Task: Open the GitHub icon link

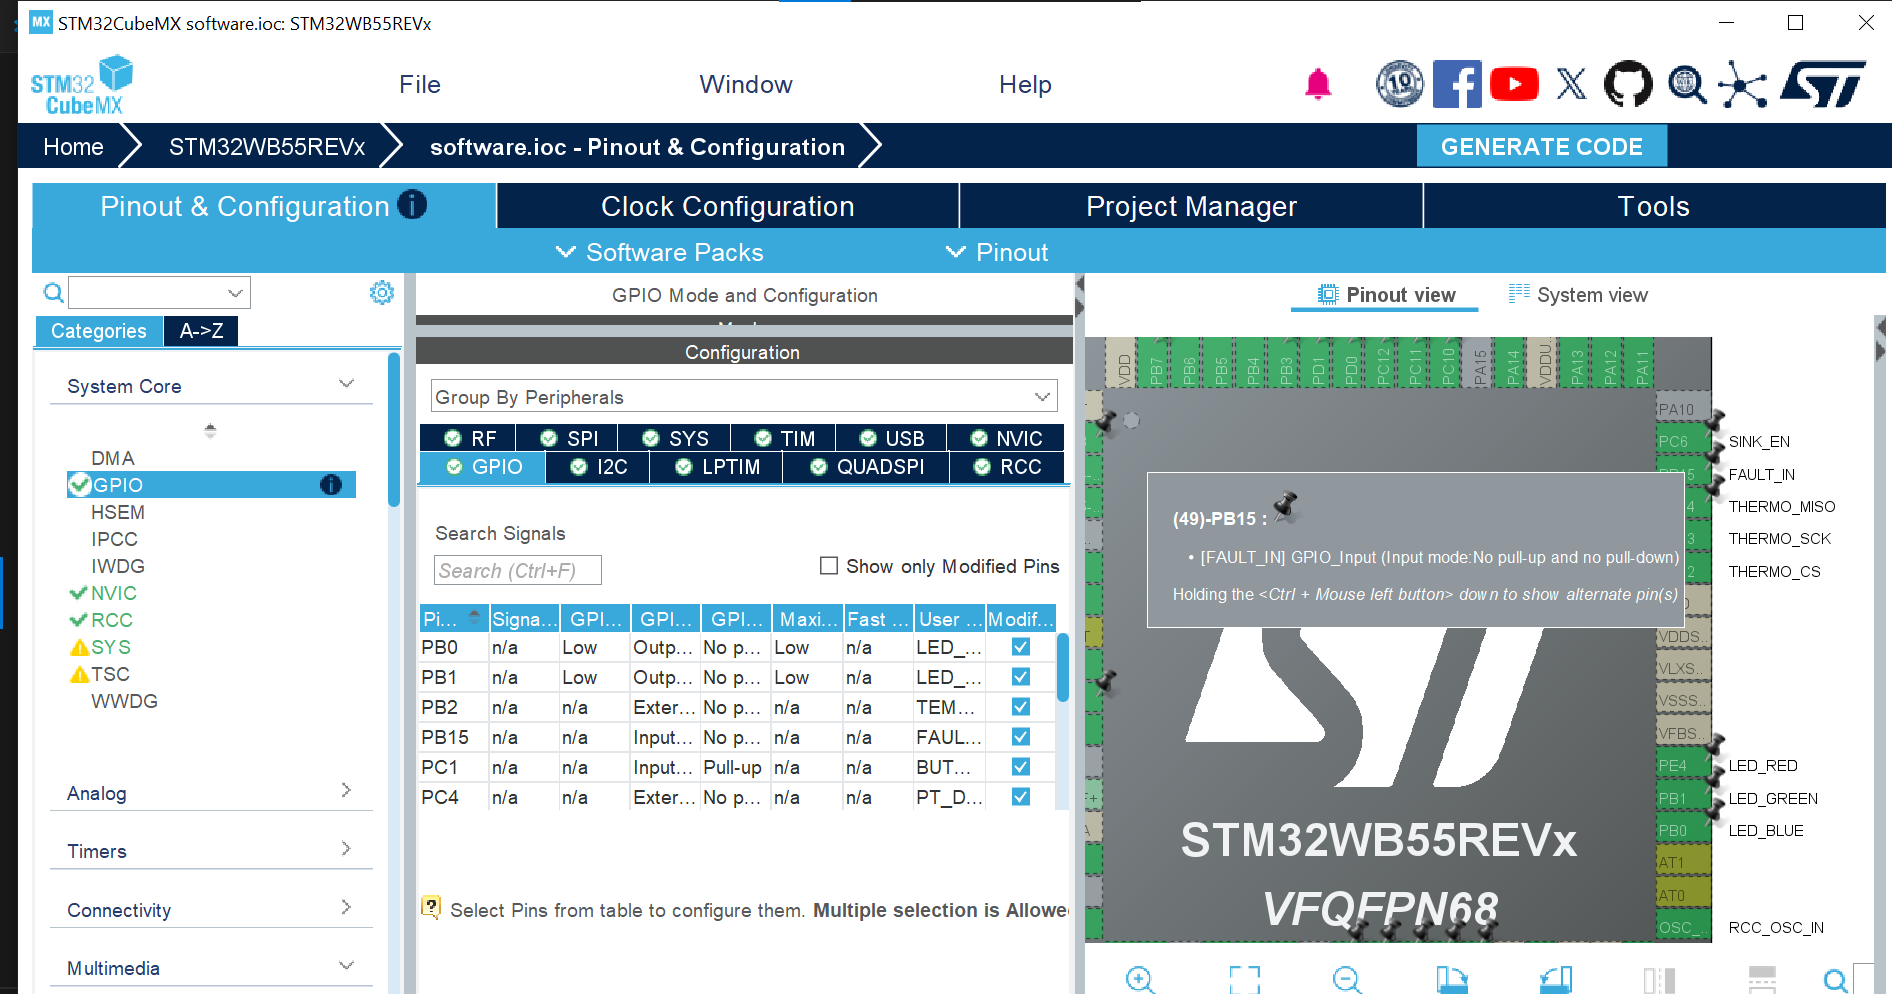Action: (x=1628, y=85)
